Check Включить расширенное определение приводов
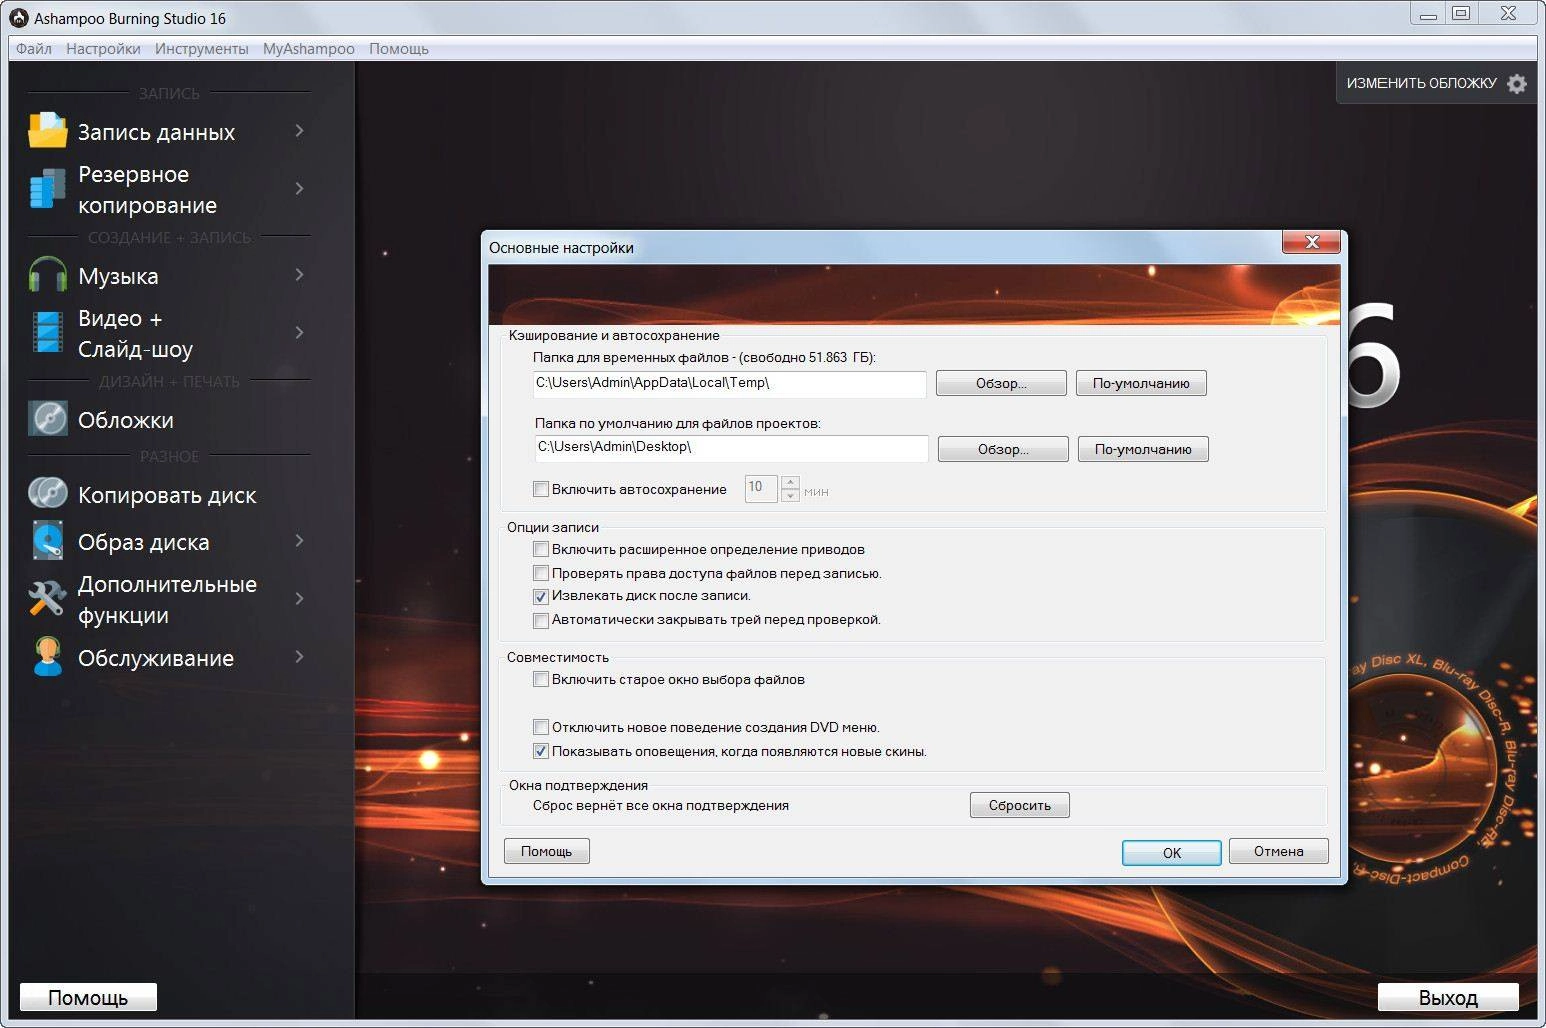Image resolution: width=1546 pixels, height=1028 pixels. [x=541, y=549]
